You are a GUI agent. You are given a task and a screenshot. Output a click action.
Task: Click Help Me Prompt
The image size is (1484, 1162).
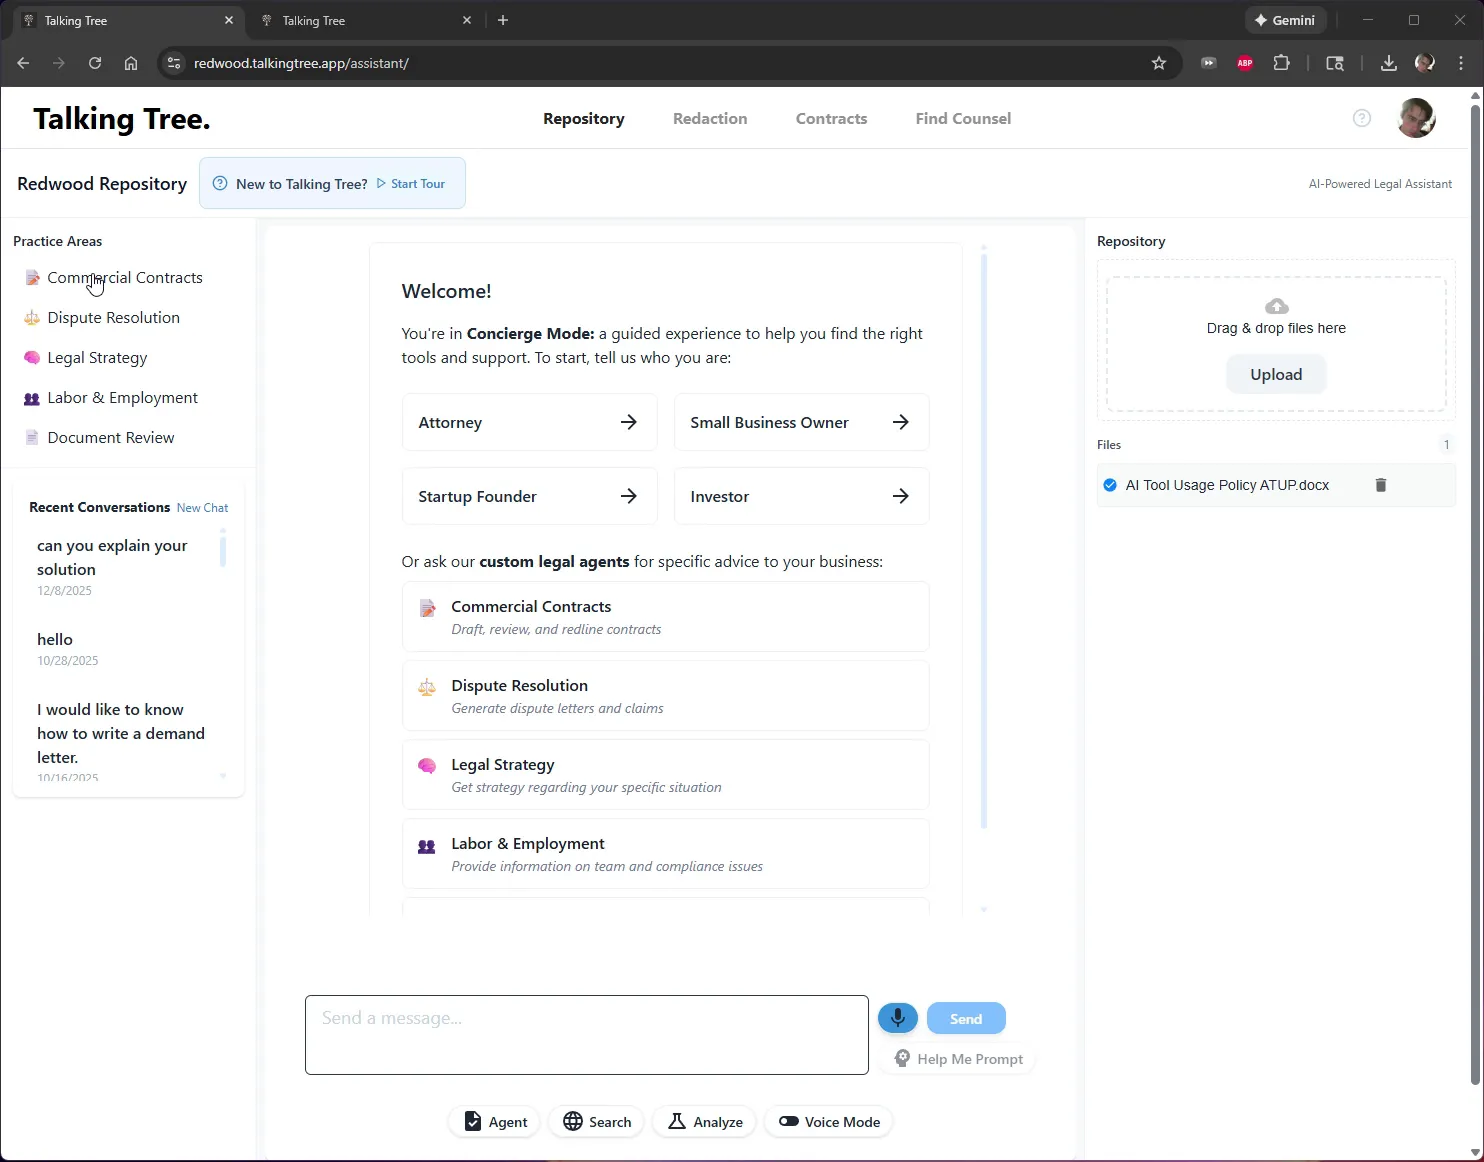[958, 1059]
